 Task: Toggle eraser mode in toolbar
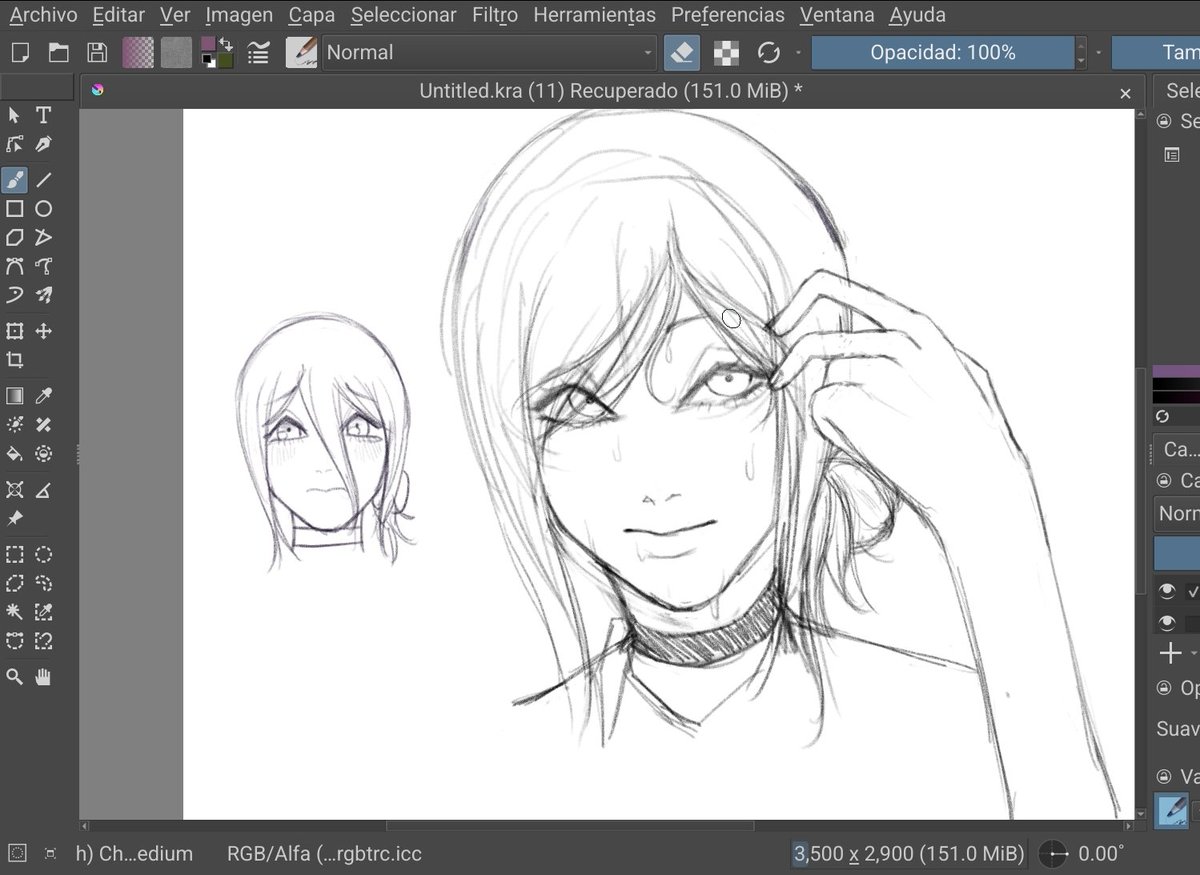click(x=682, y=53)
